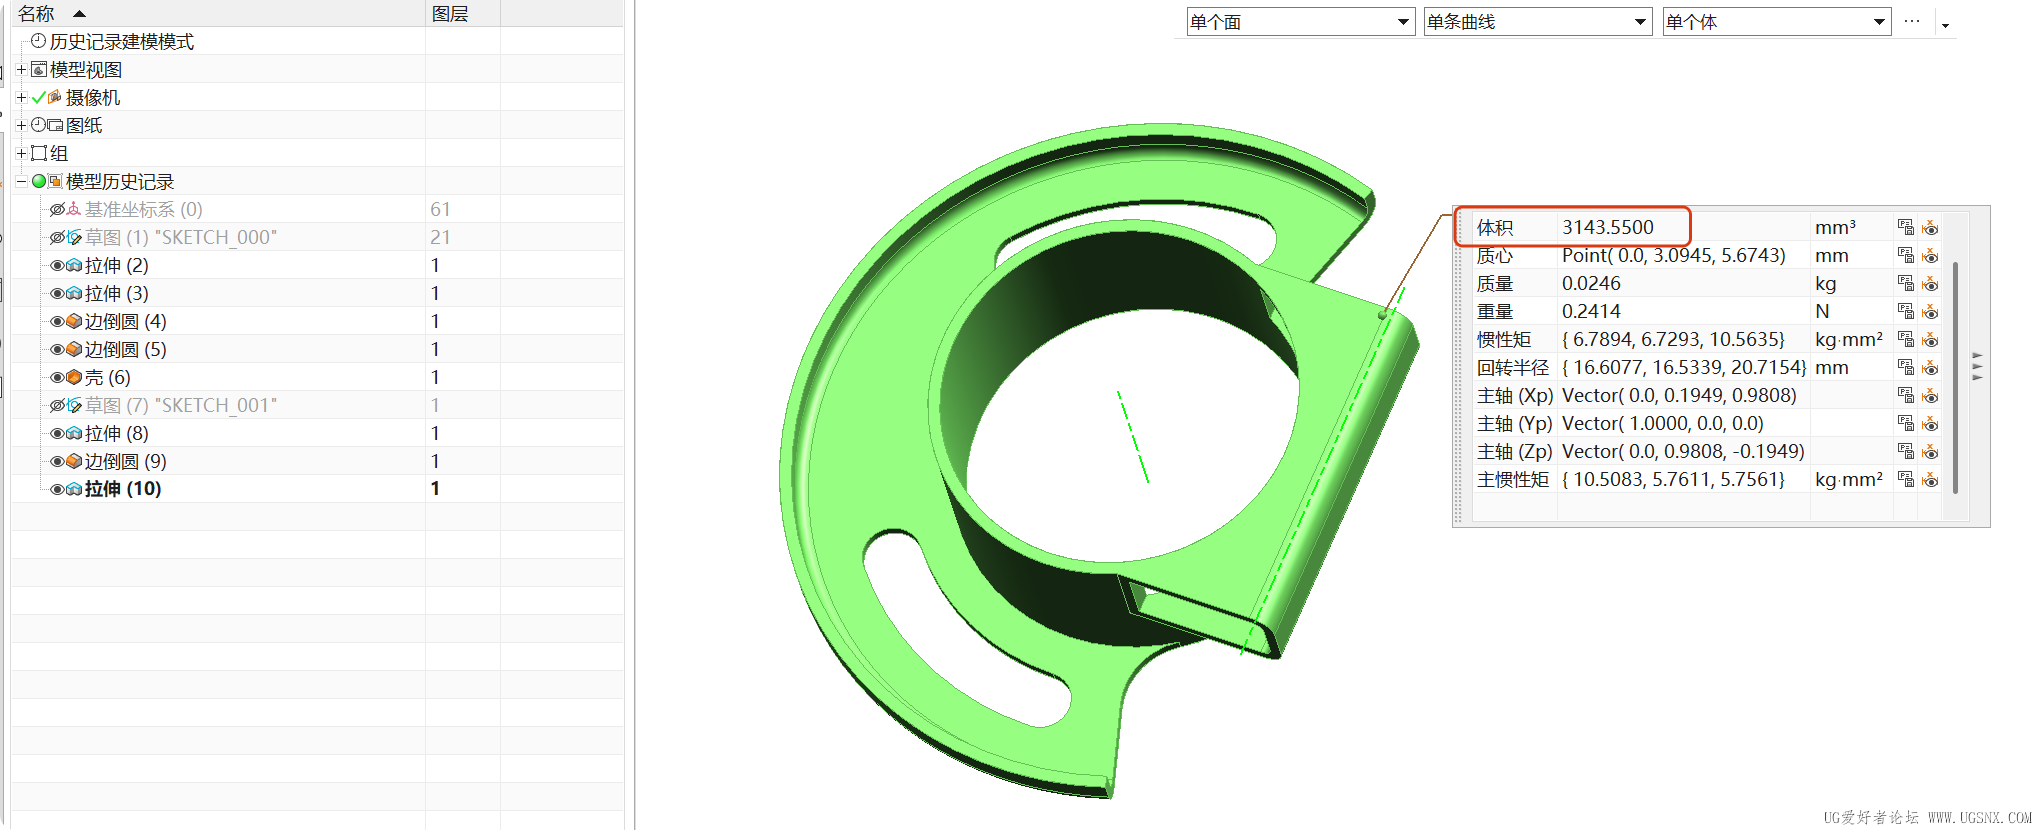This screenshot has height=830, width=2037.
Task: Click the display toggle in 质心 row
Action: [1930, 256]
